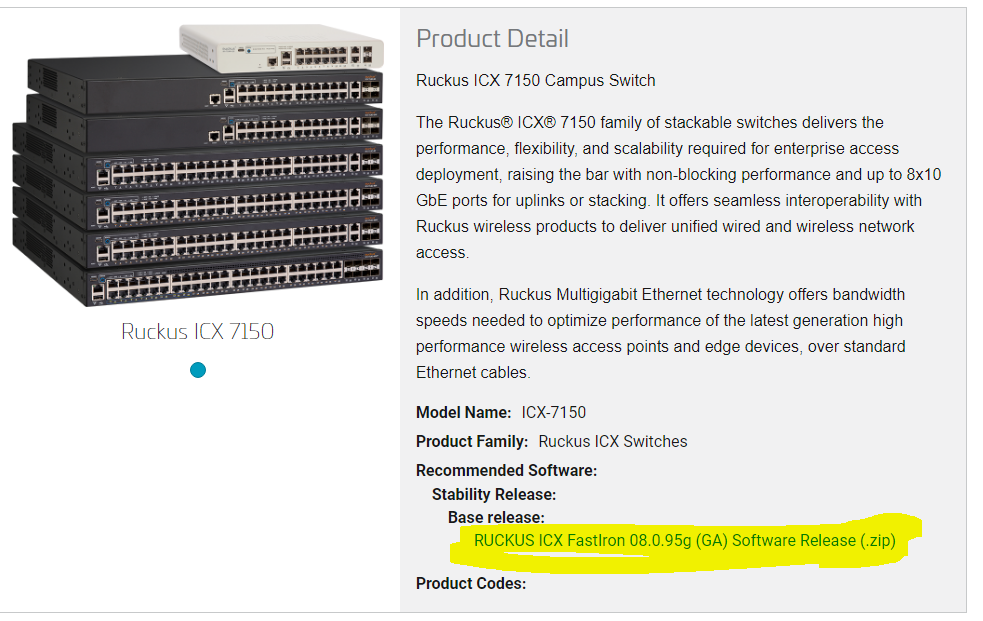Click the Product Codes label
983x621 pixels.
point(471,583)
